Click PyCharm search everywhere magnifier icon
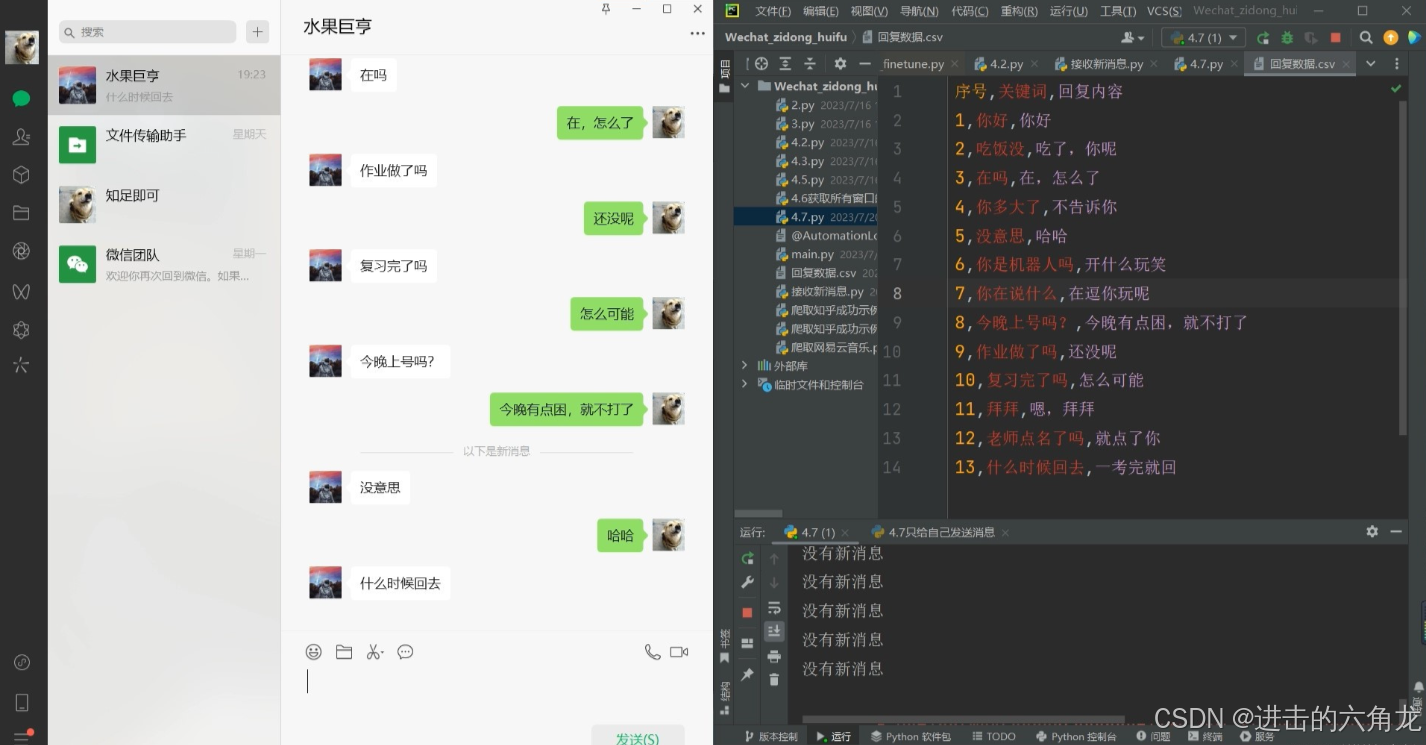The width and height of the screenshot is (1426, 745). point(1366,38)
